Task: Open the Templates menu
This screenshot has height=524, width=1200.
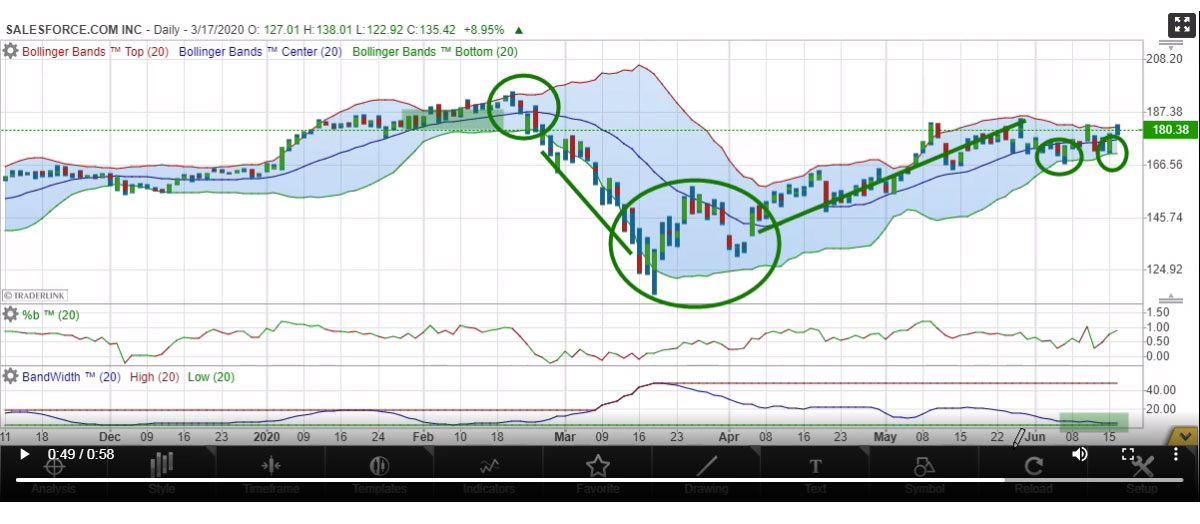Action: (379, 473)
